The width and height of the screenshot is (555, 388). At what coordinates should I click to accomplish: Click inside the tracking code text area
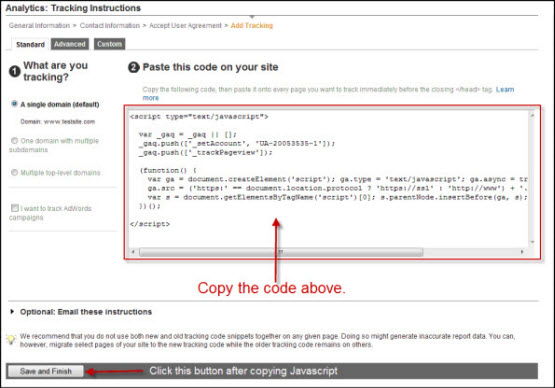[x=328, y=179]
